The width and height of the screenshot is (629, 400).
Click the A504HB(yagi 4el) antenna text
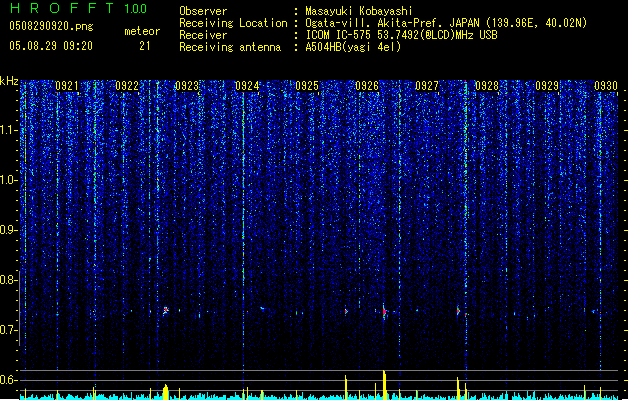[x=353, y=47]
